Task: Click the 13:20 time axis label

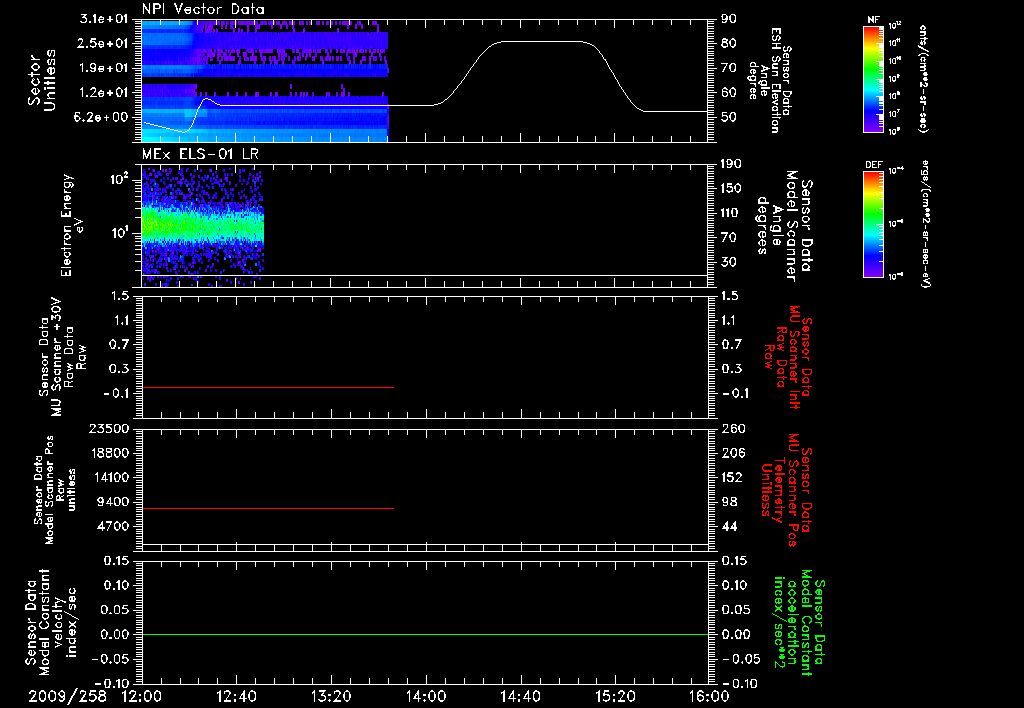Action: (x=331, y=696)
